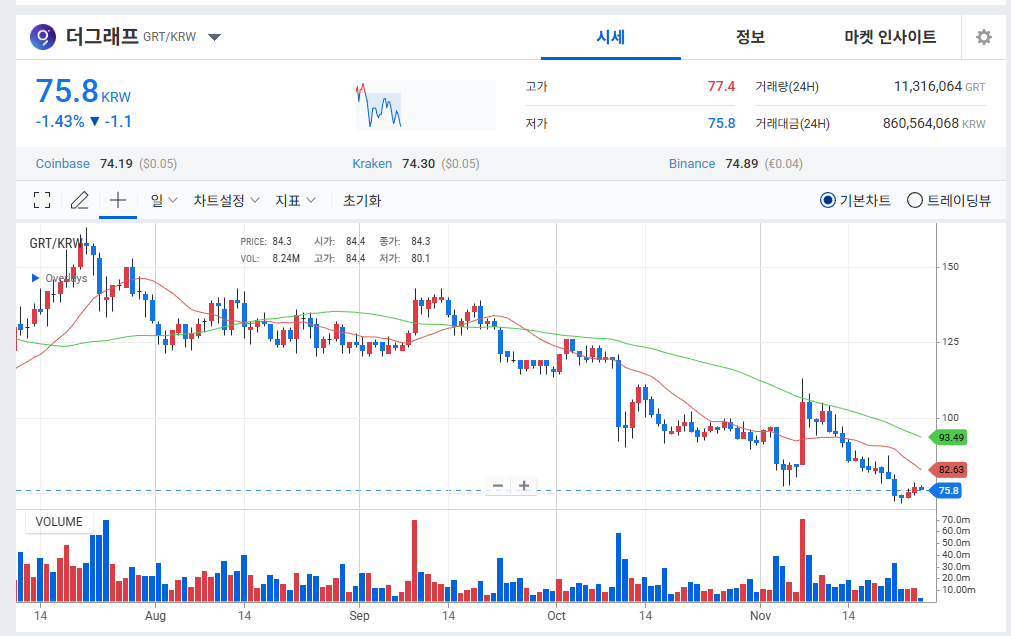Expand the 차트설정 dropdown
Screen dimensions: 1011x636
[x=226, y=200]
